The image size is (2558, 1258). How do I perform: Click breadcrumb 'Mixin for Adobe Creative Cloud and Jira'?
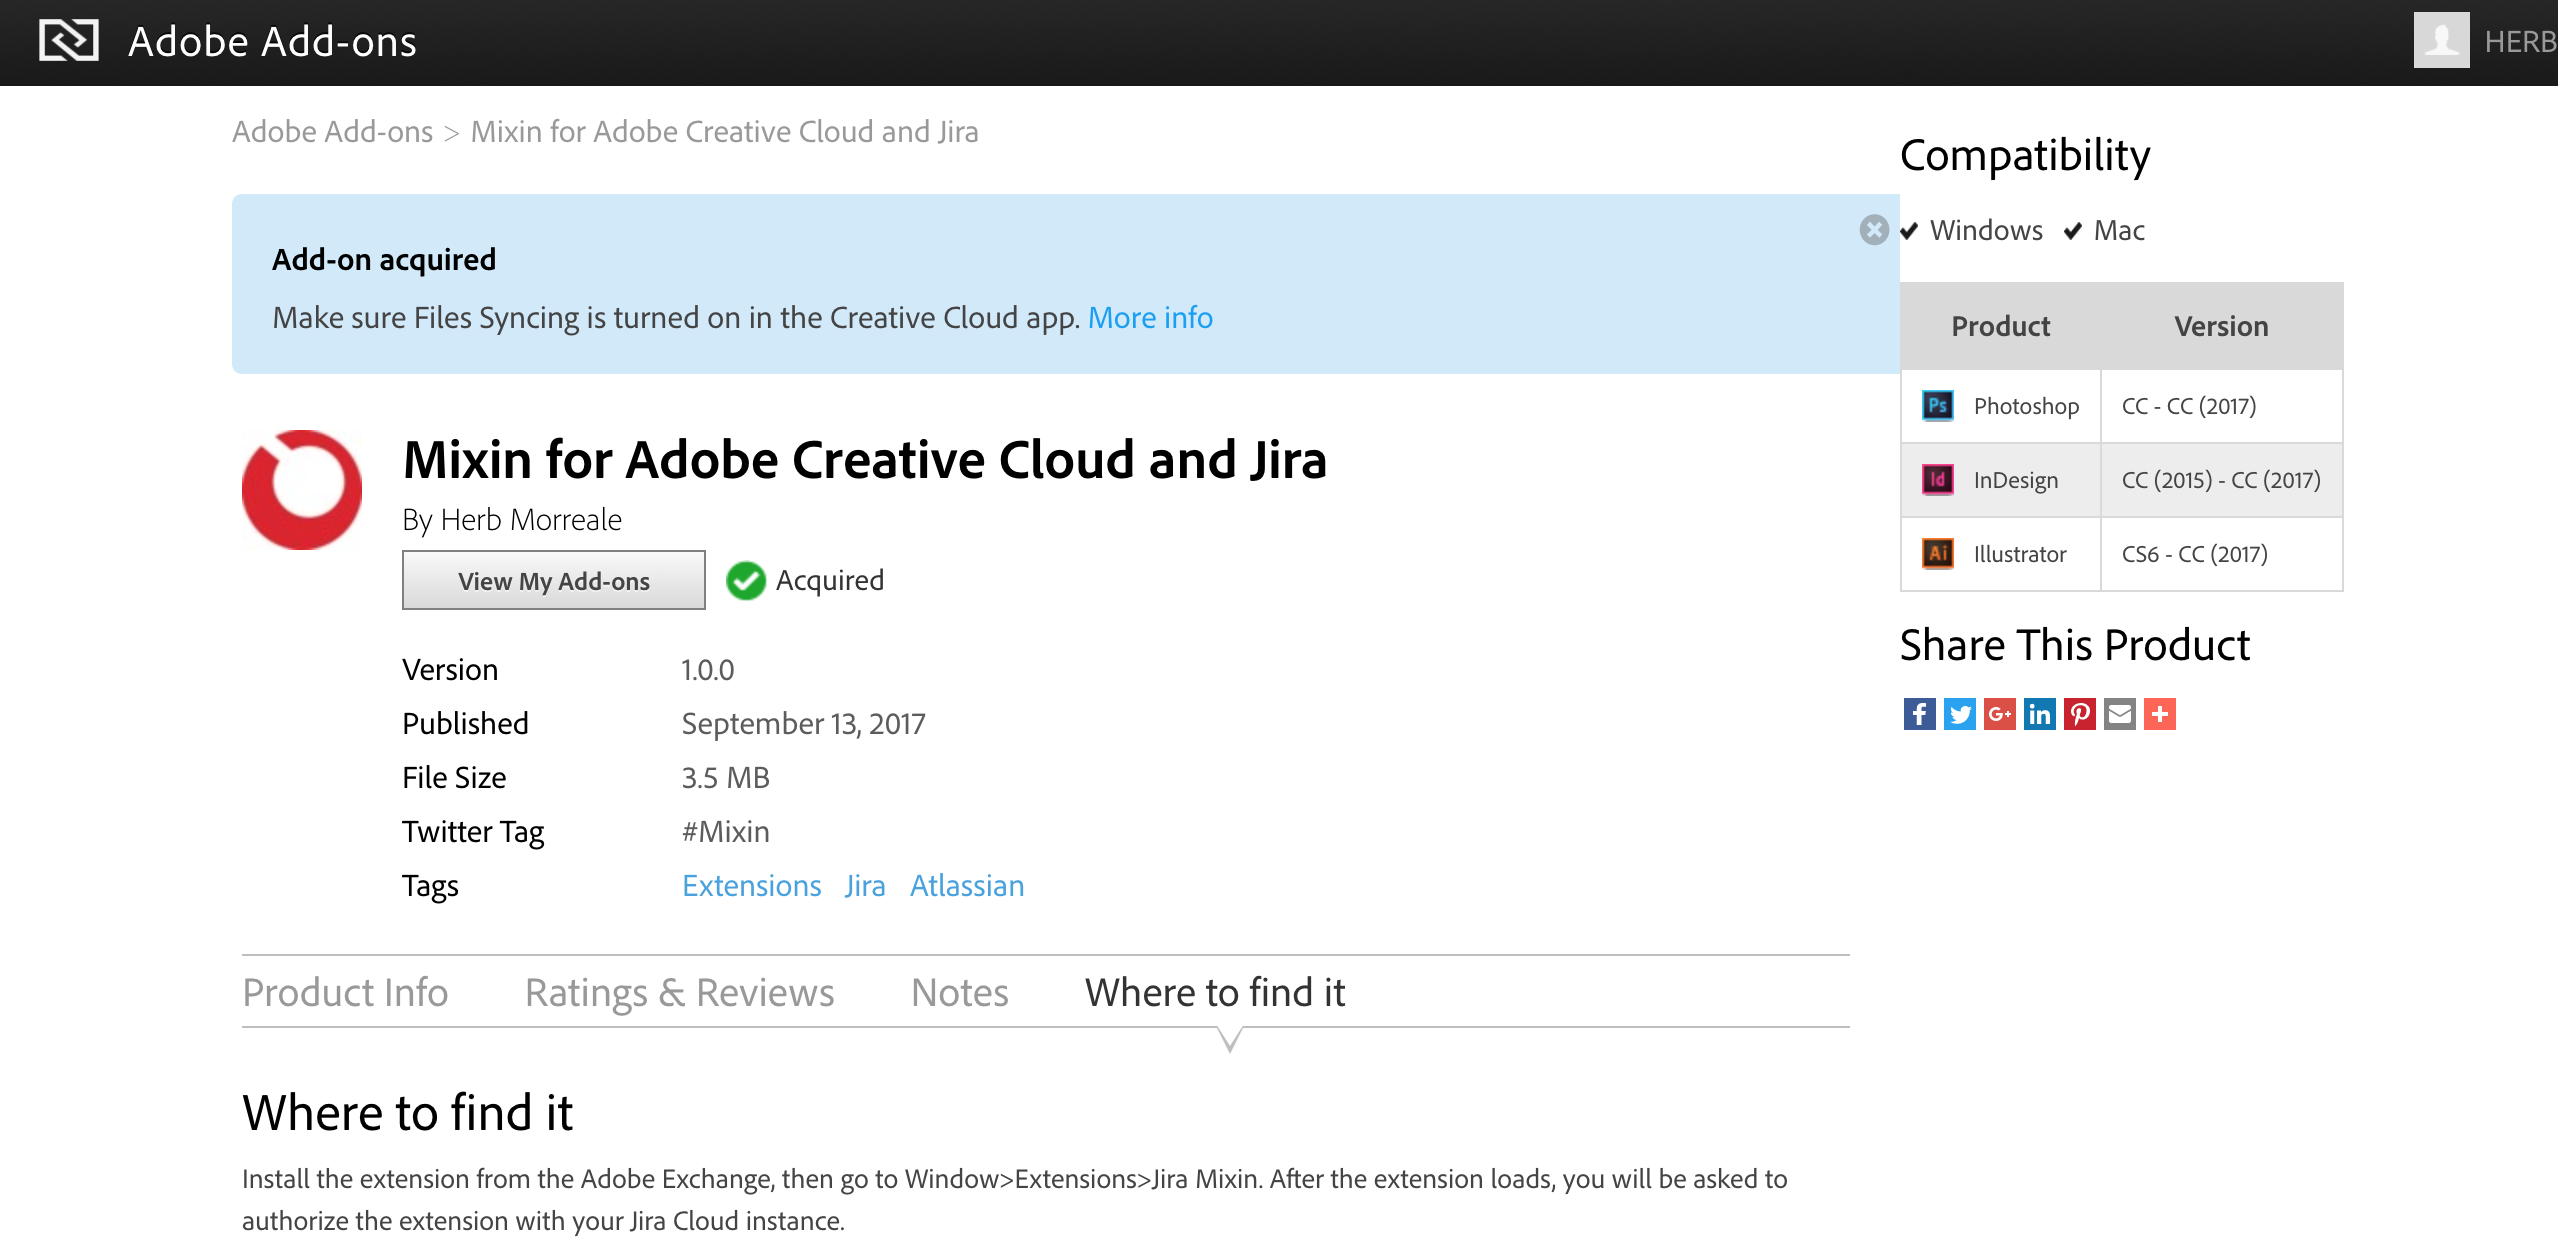[x=725, y=132]
